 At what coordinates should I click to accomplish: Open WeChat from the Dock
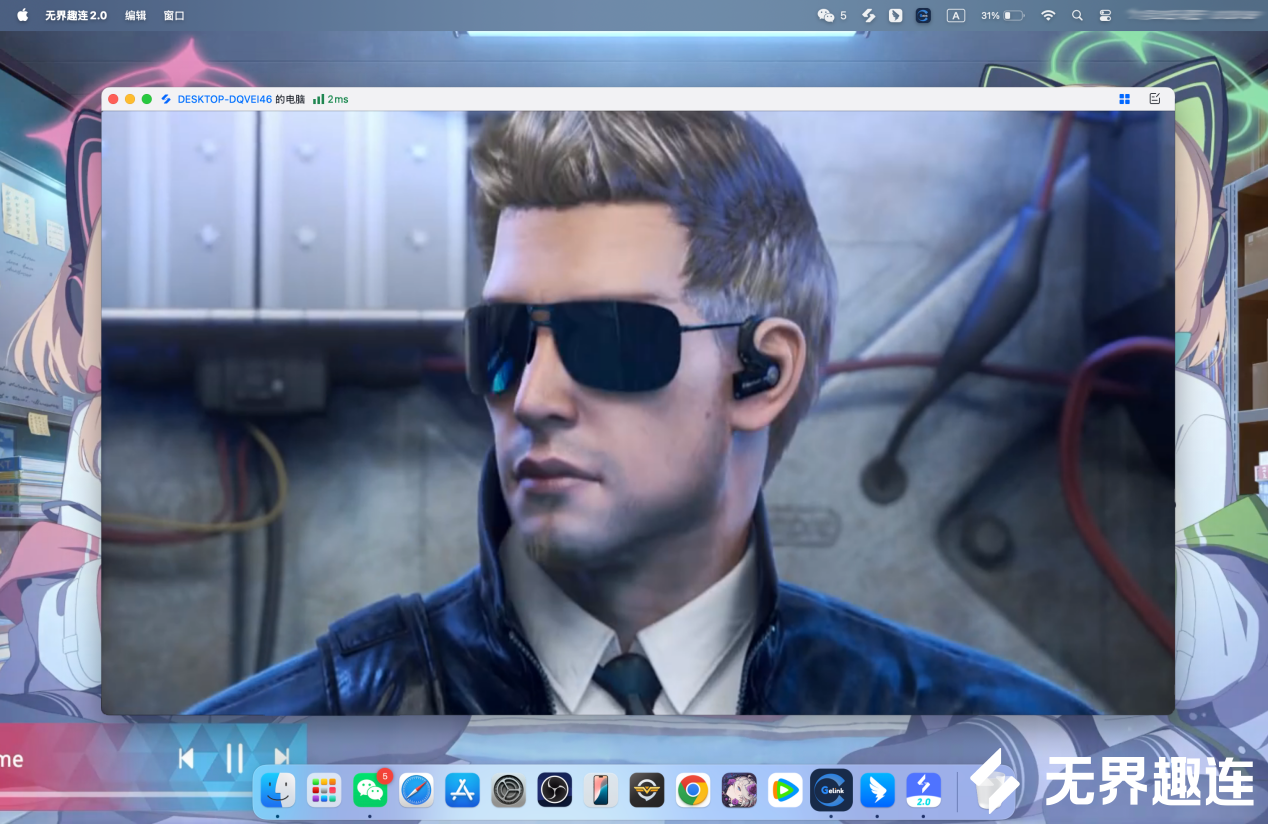click(370, 790)
